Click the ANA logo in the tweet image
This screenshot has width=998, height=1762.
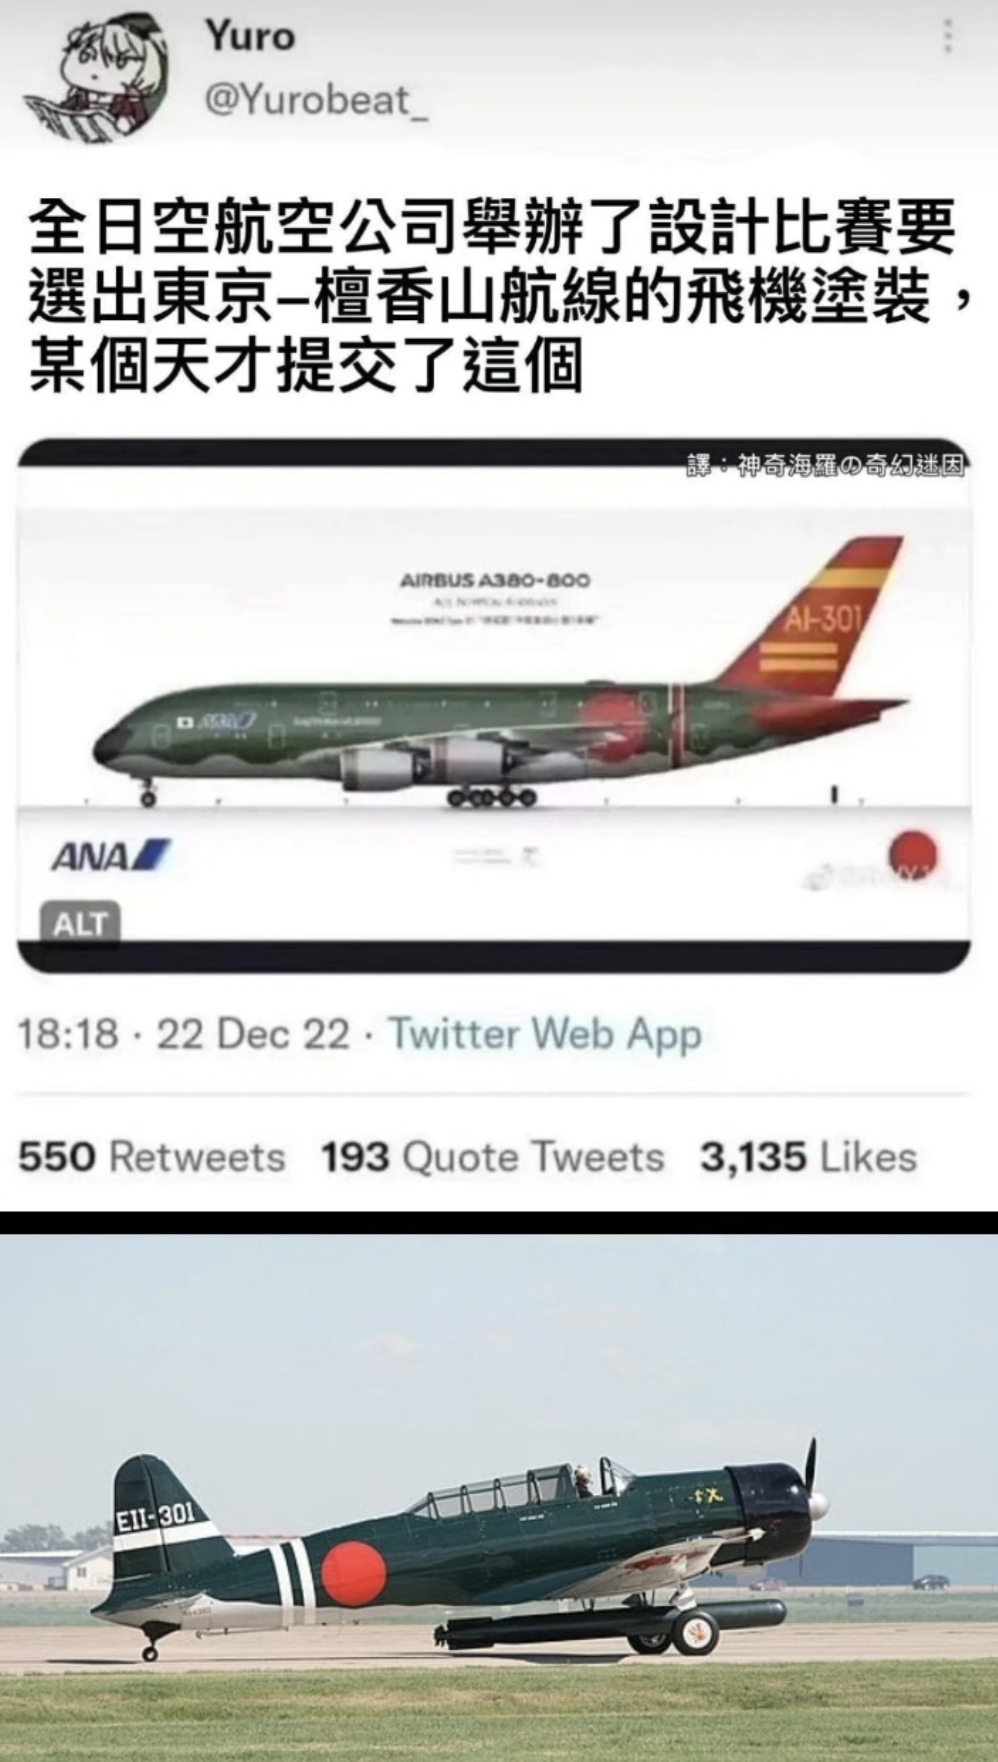point(111,857)
